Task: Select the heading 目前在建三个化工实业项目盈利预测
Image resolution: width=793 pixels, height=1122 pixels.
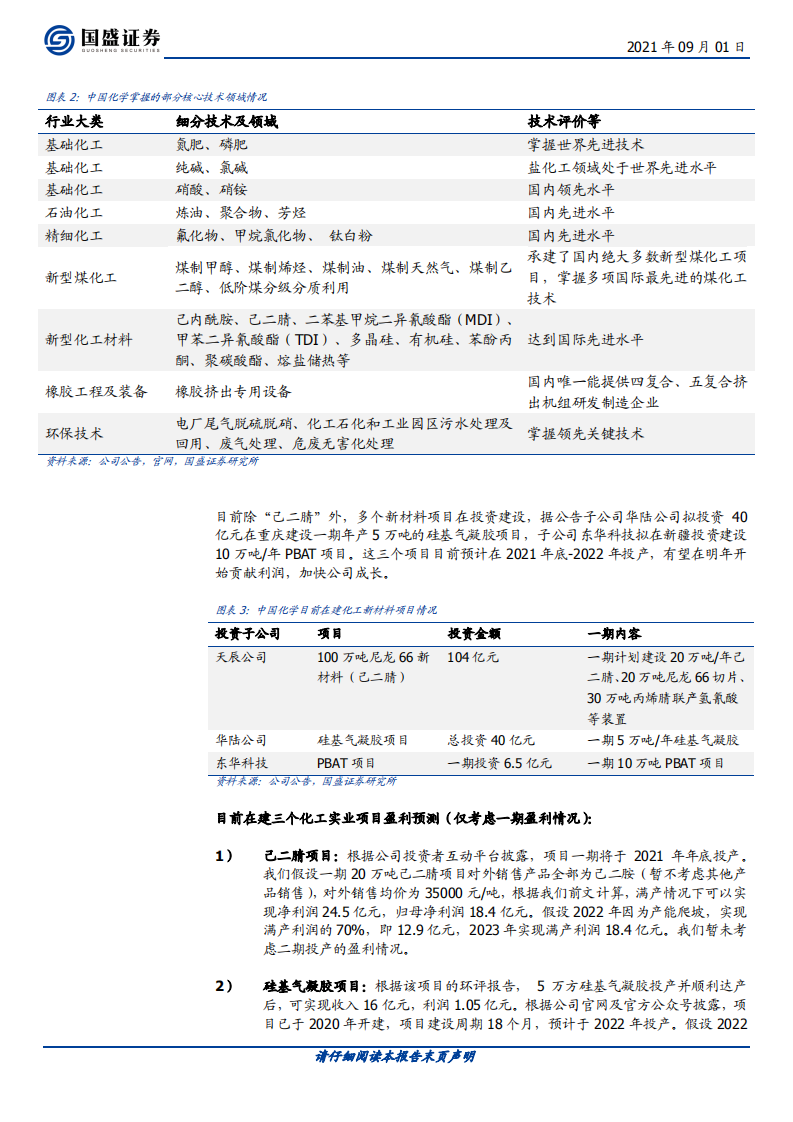Action: click(x=404, y=818)
